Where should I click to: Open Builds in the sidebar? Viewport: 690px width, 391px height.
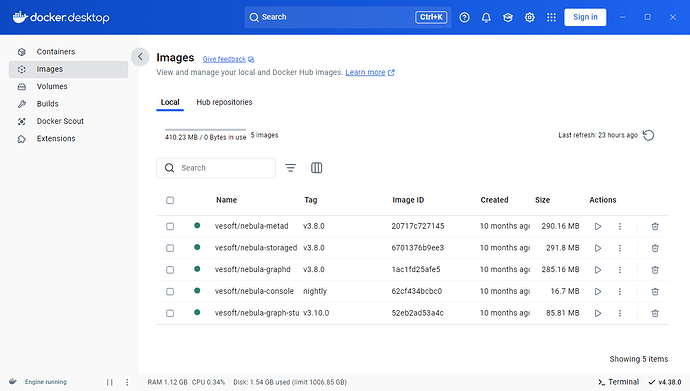pos(68,104)
